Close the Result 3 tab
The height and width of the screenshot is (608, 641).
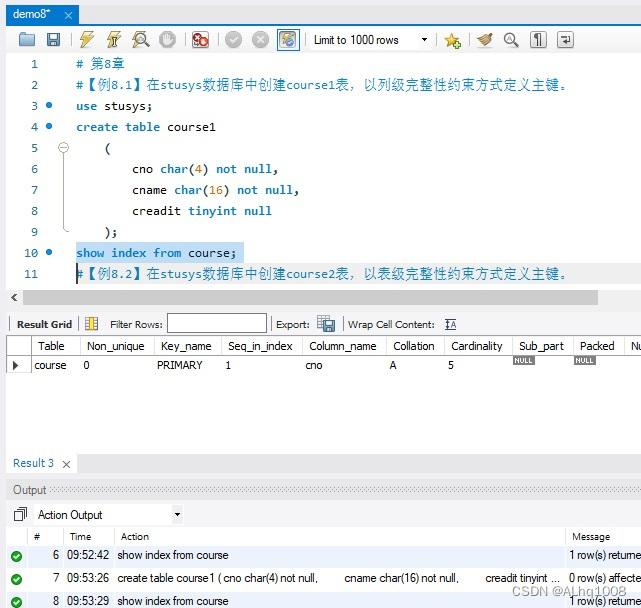pos(66,464)
